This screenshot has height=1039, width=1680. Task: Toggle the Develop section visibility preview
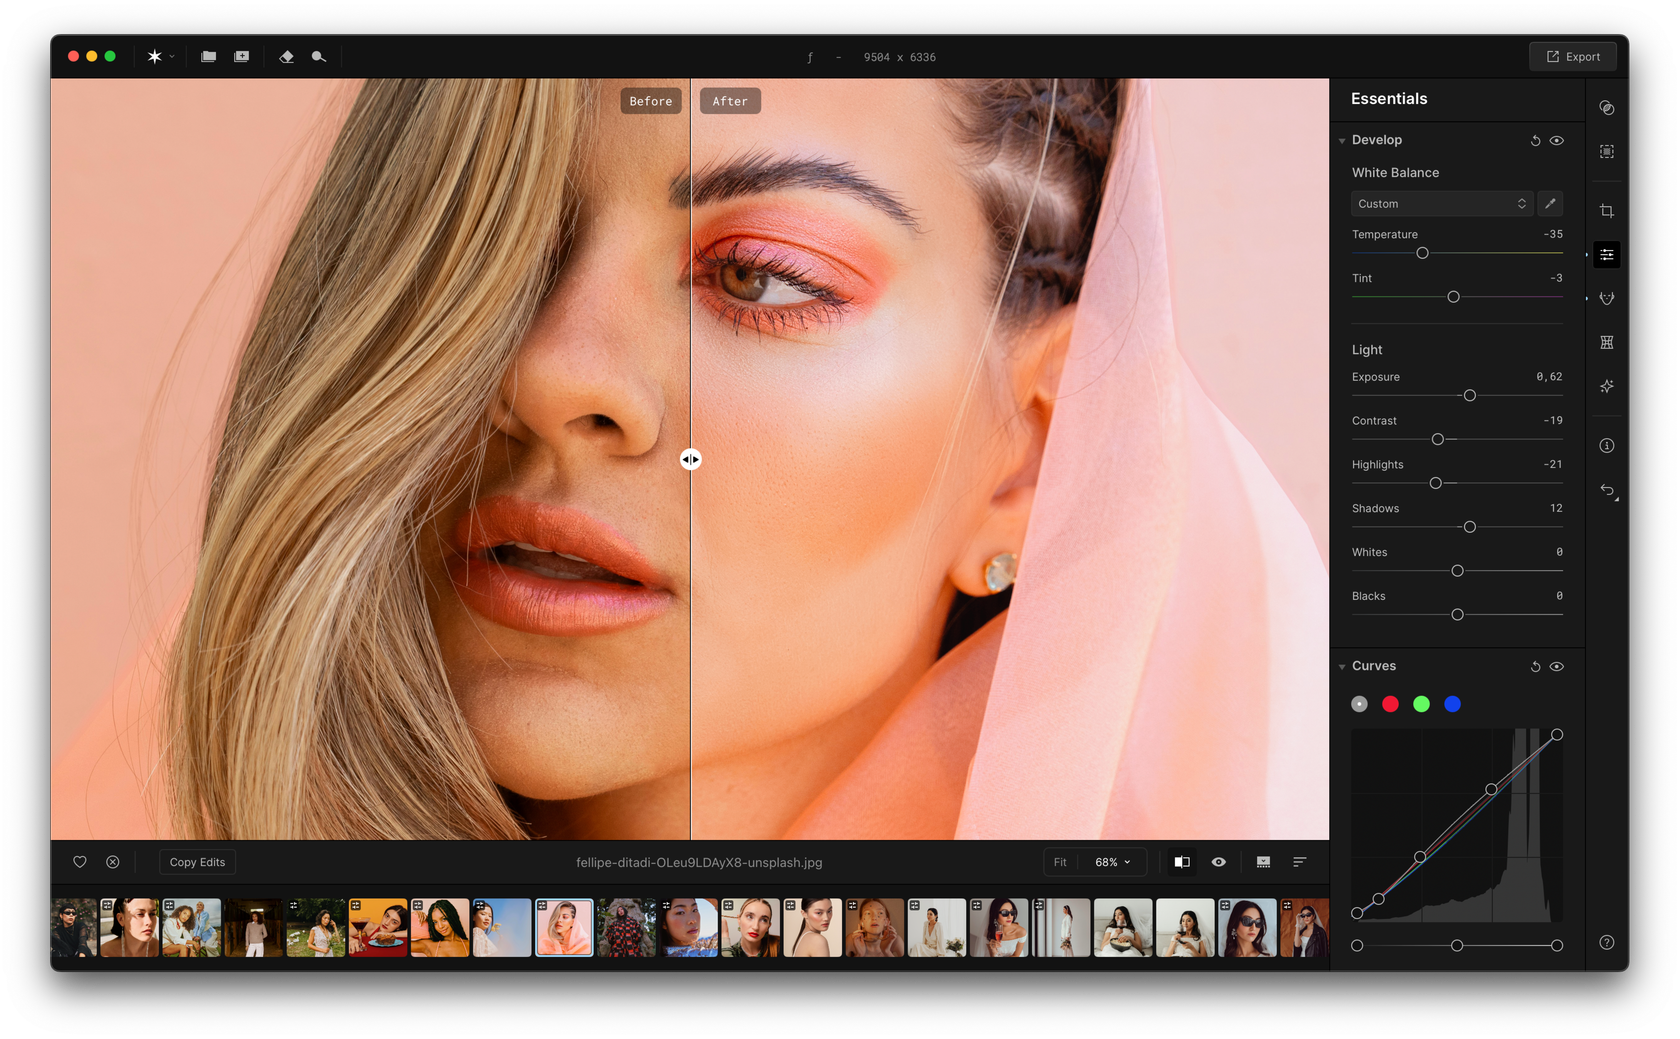(x=1556, y=140)
